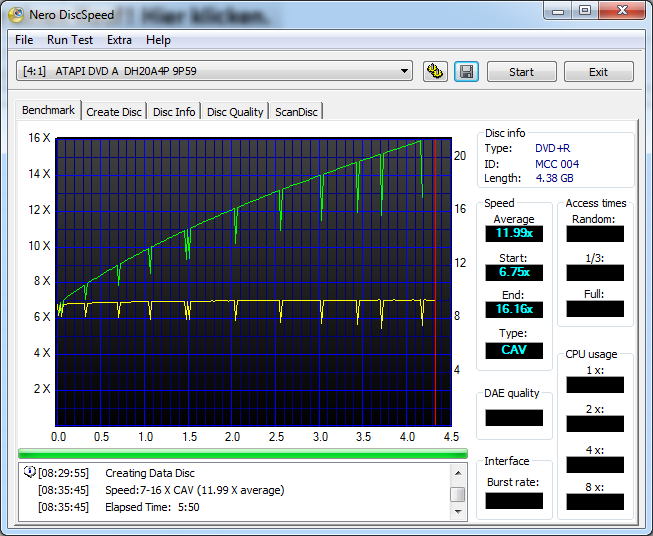Open the Run Test menu
Image resolution: width=653 pixels, height=536 pixels.
70,40
